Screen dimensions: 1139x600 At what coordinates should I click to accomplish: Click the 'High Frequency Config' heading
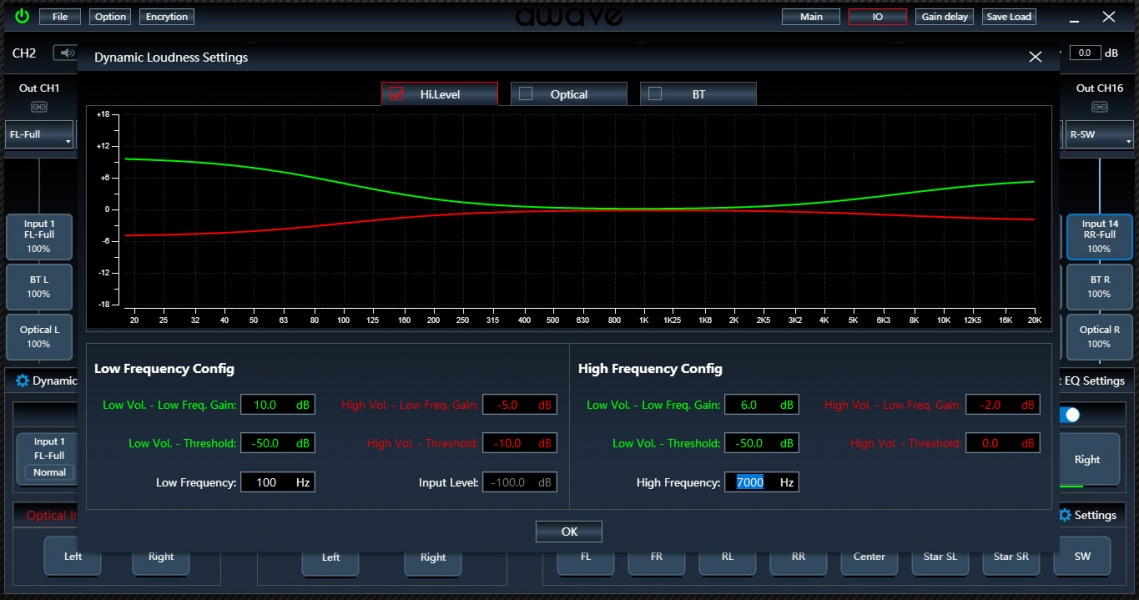pos(650,369)
